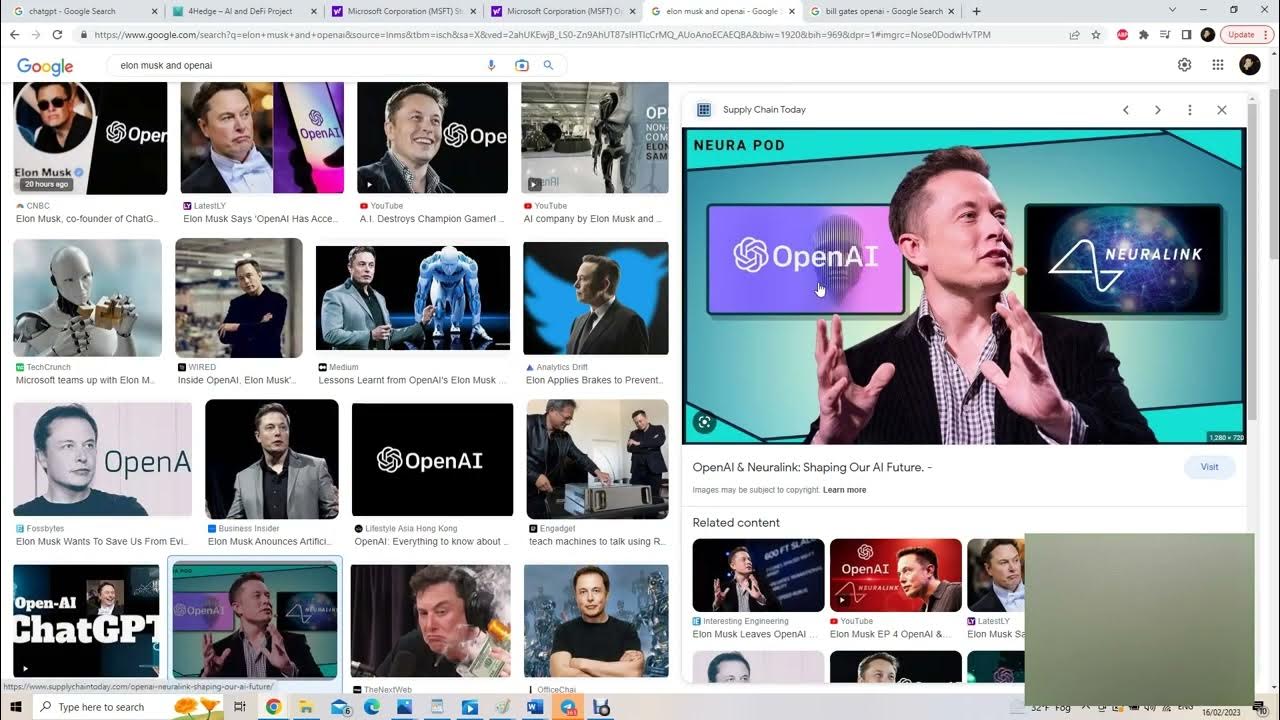Open OpenAI & Neuralink title link
The width and height of the screenshot is (1280, 720).
click(812, 467)
